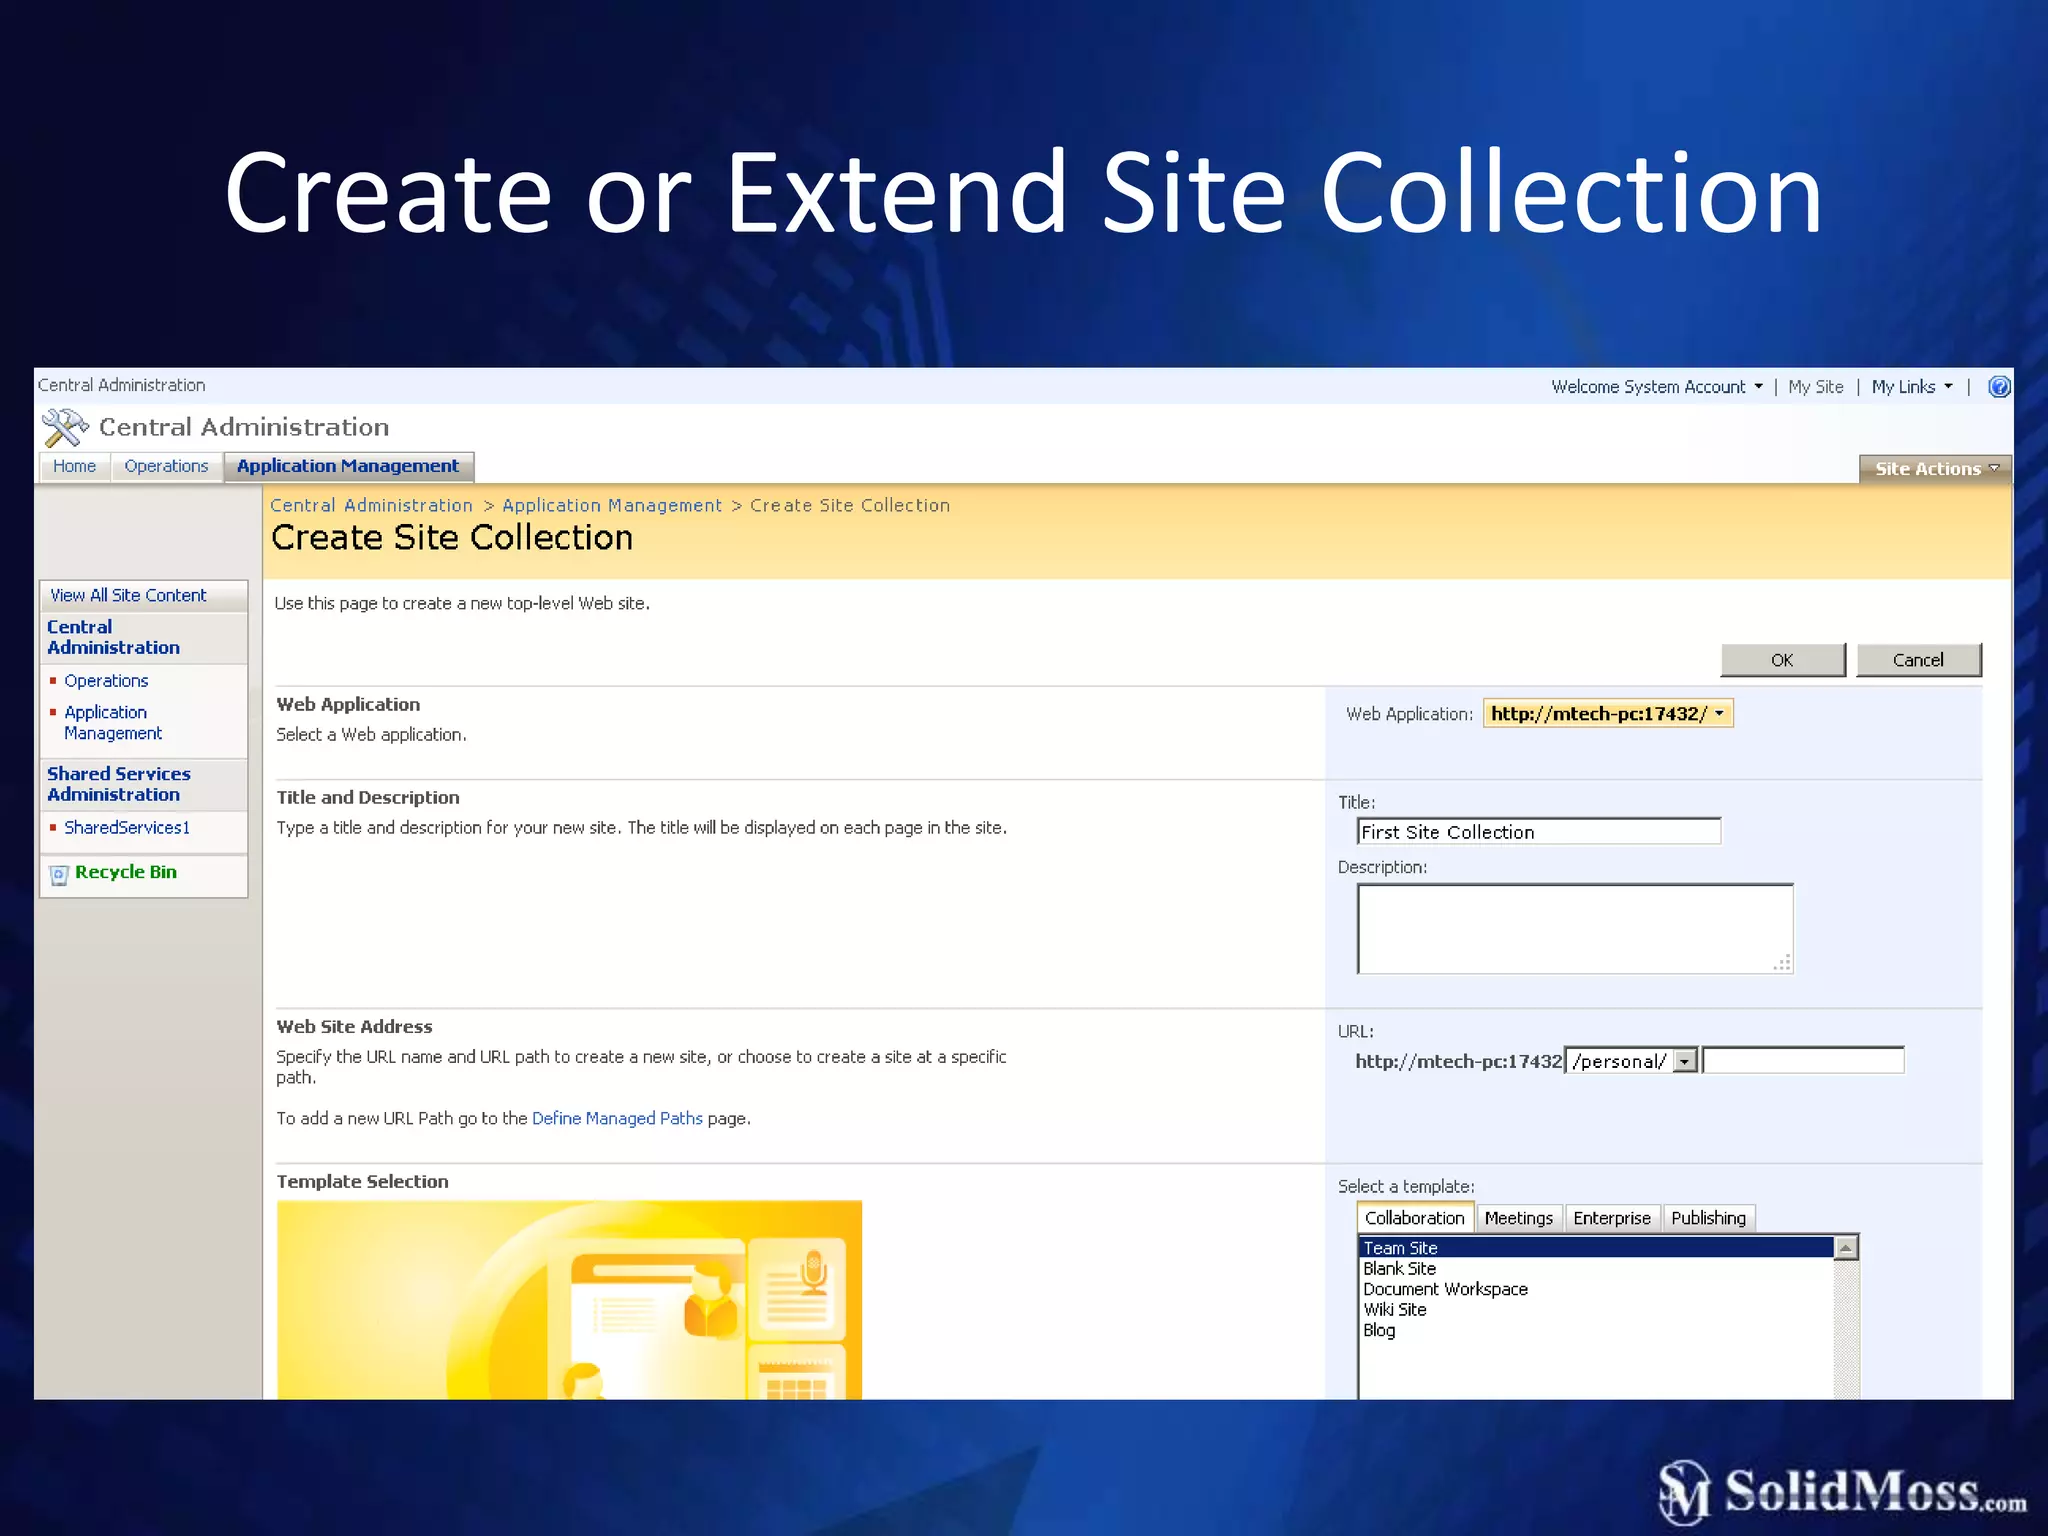
Task: Open the Define Managed Paths link
Action: coord(617,1118)
